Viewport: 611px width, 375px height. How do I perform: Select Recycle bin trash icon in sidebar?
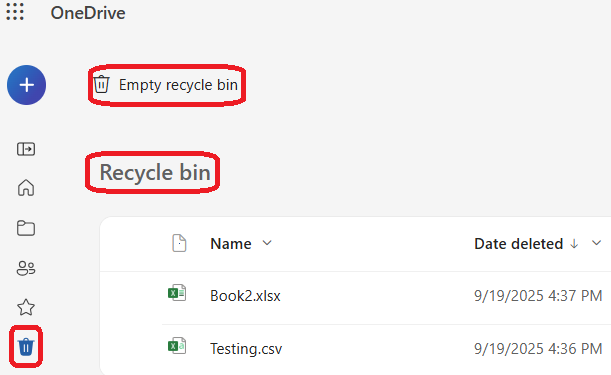26,347
